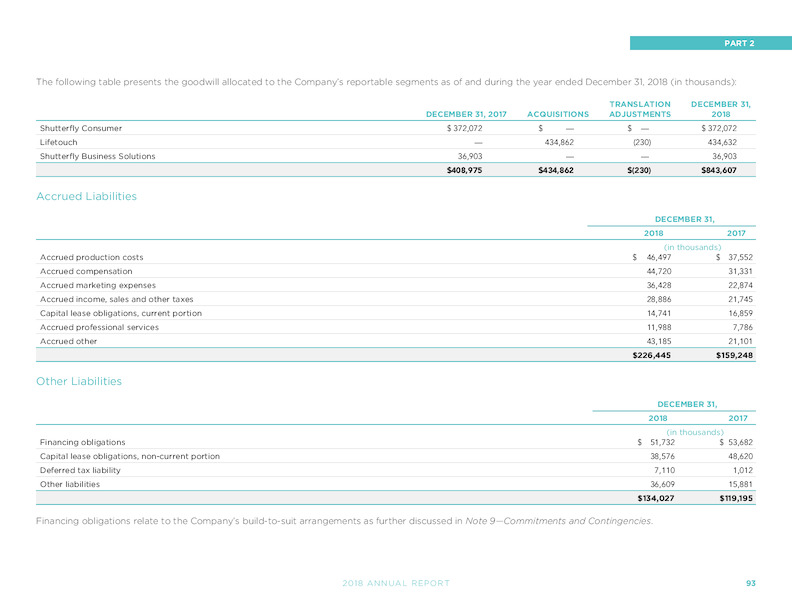Image resolution: width=792 pixels, height=612 pixels.
Task: Select the Other Liabilities heading
Action: pyautogui.click(x=79, y=381)
